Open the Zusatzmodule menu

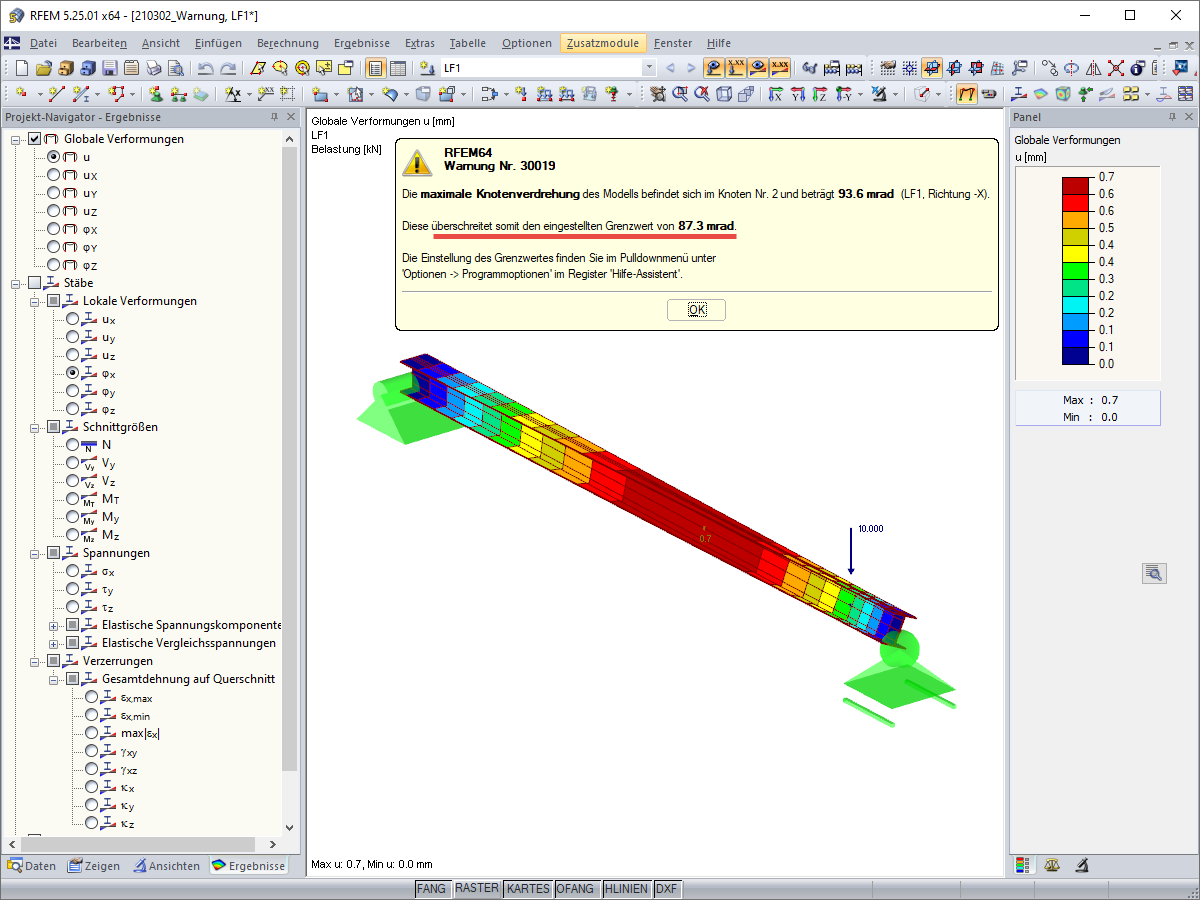[x=603, y=43]
